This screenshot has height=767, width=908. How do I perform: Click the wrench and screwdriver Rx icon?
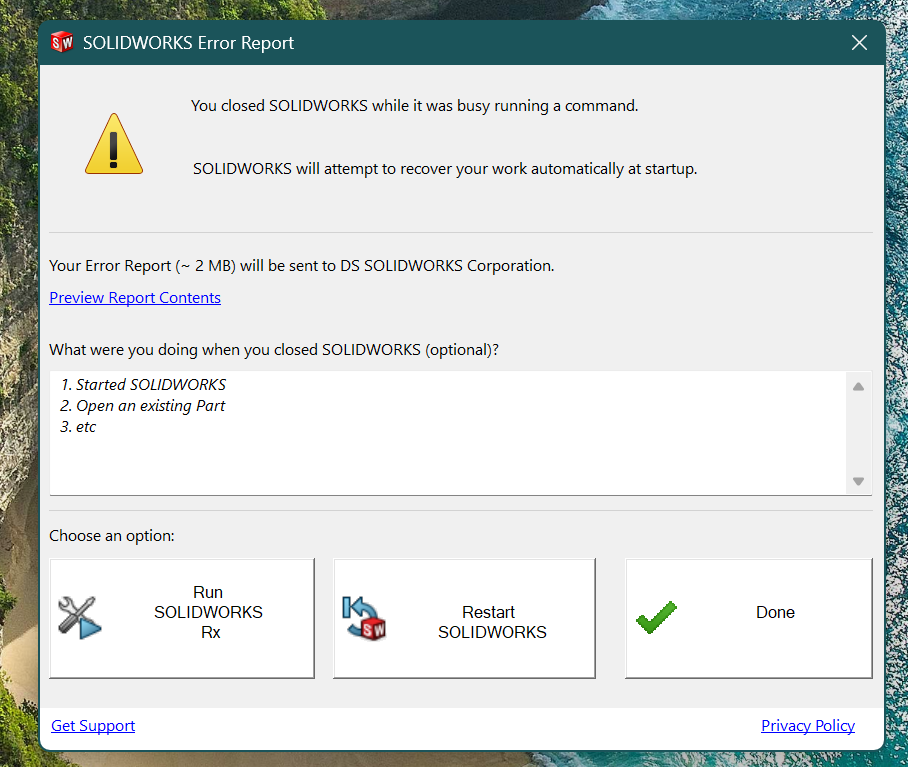[x=80, y=618]
